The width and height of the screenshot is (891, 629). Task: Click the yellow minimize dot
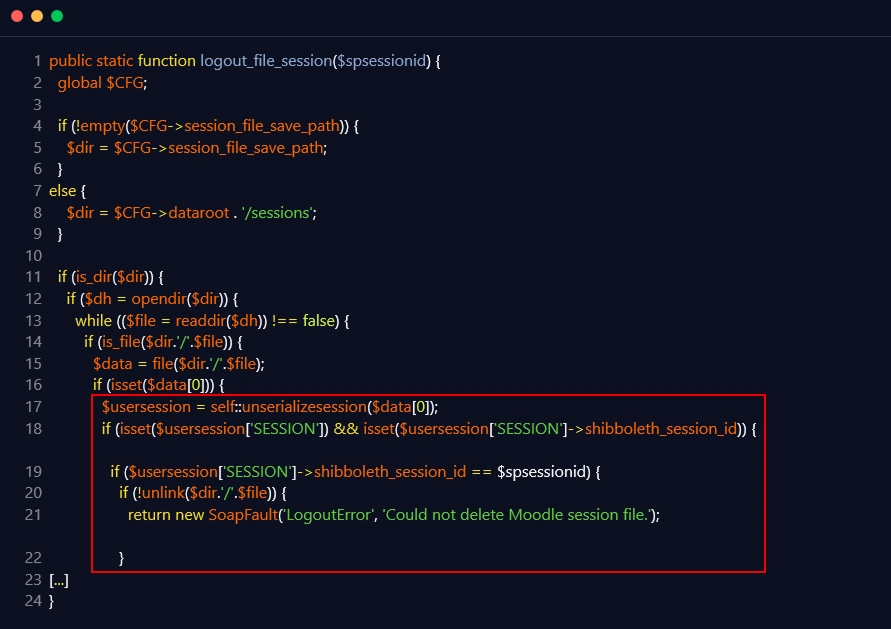37,16
